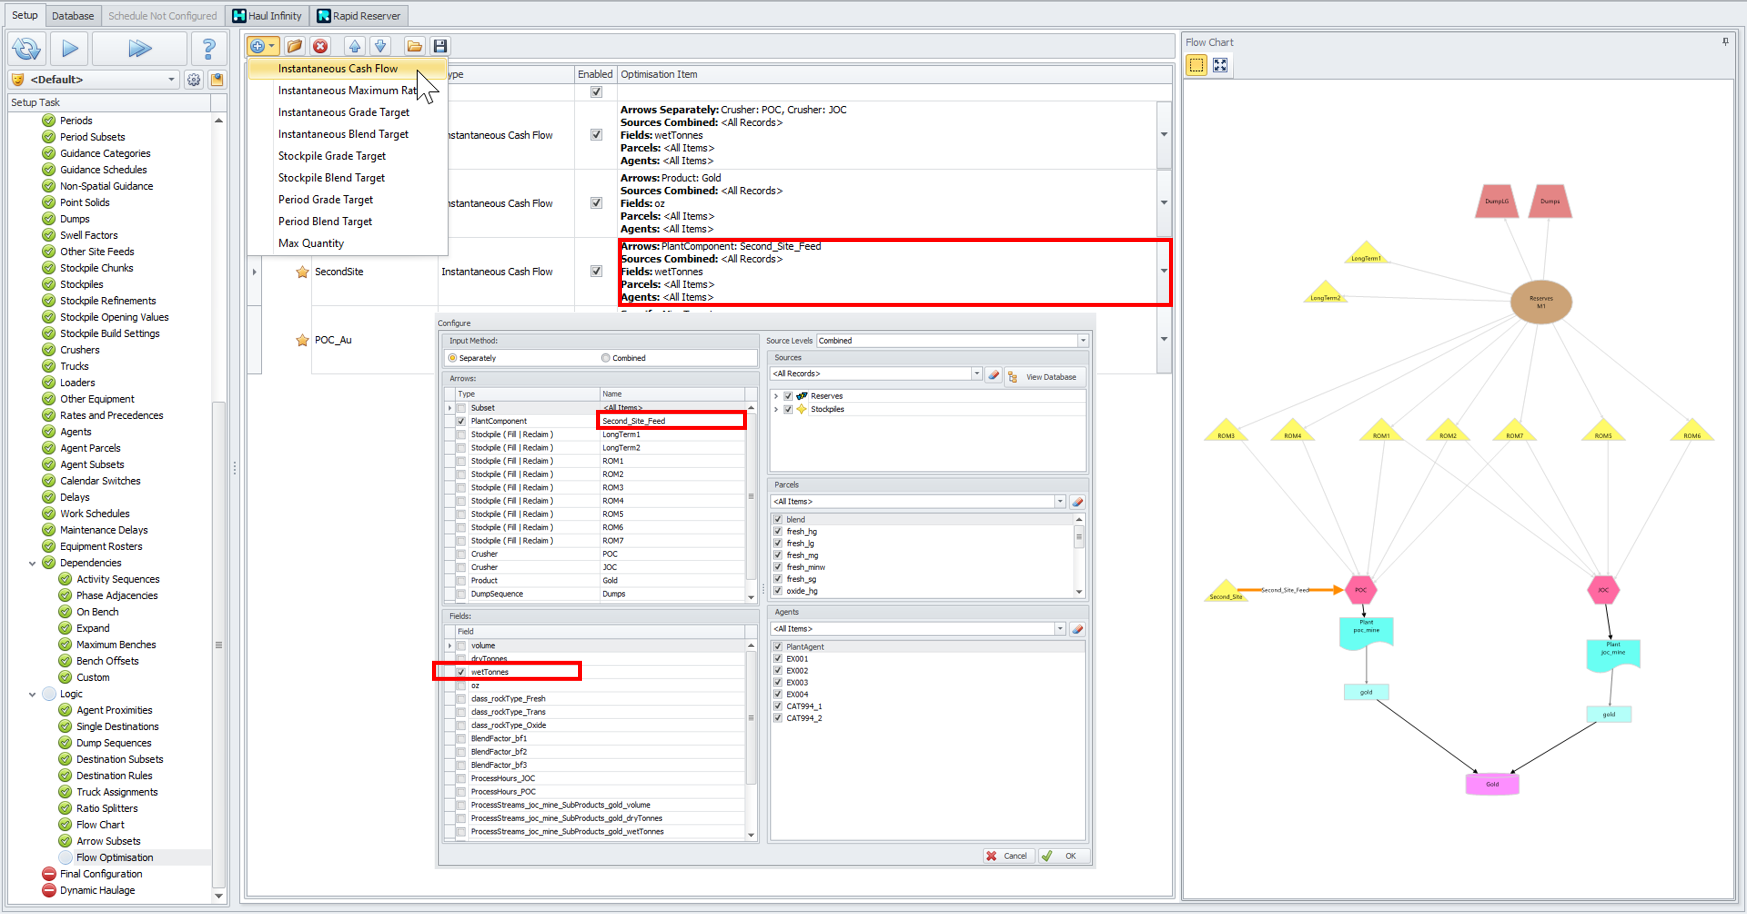1747x914 pixels.
Task: Select Truck Assignments in the setup tree
Action: 117,792
